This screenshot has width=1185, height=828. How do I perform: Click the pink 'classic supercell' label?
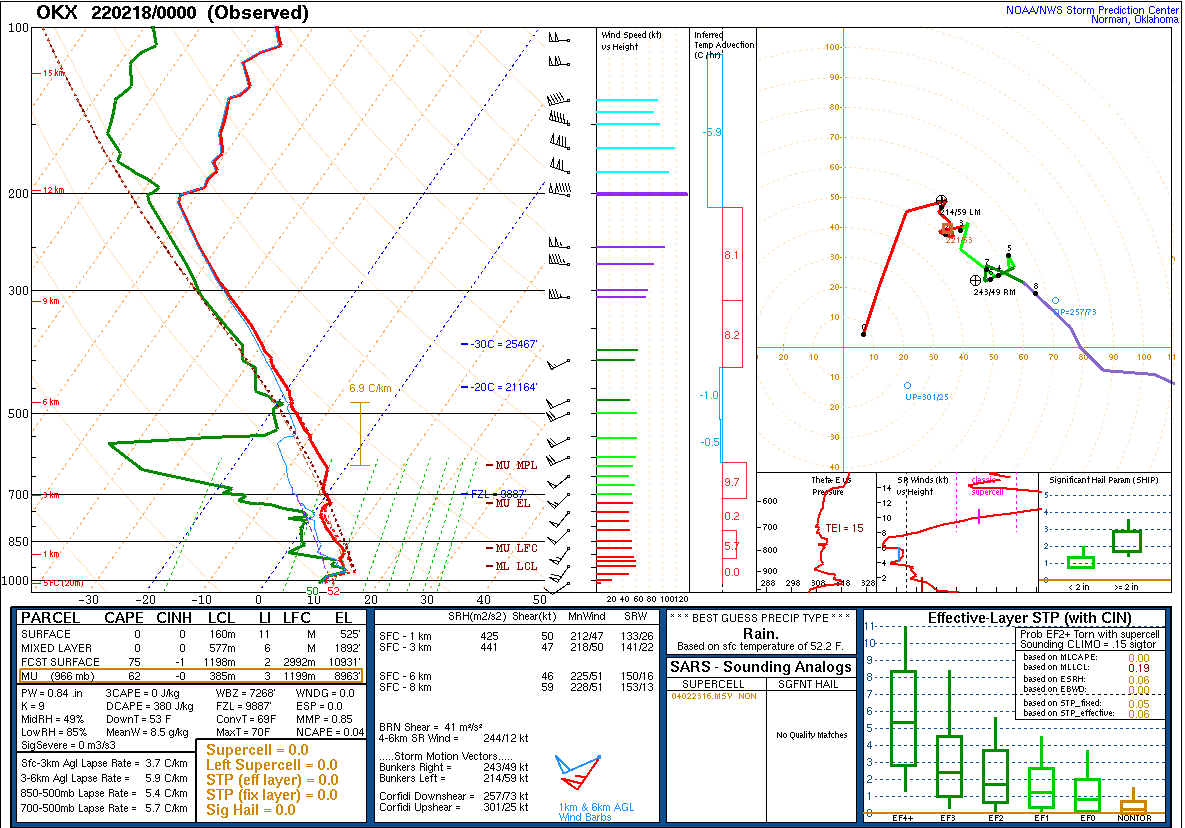pyautogui.click(x=987, y=486)
